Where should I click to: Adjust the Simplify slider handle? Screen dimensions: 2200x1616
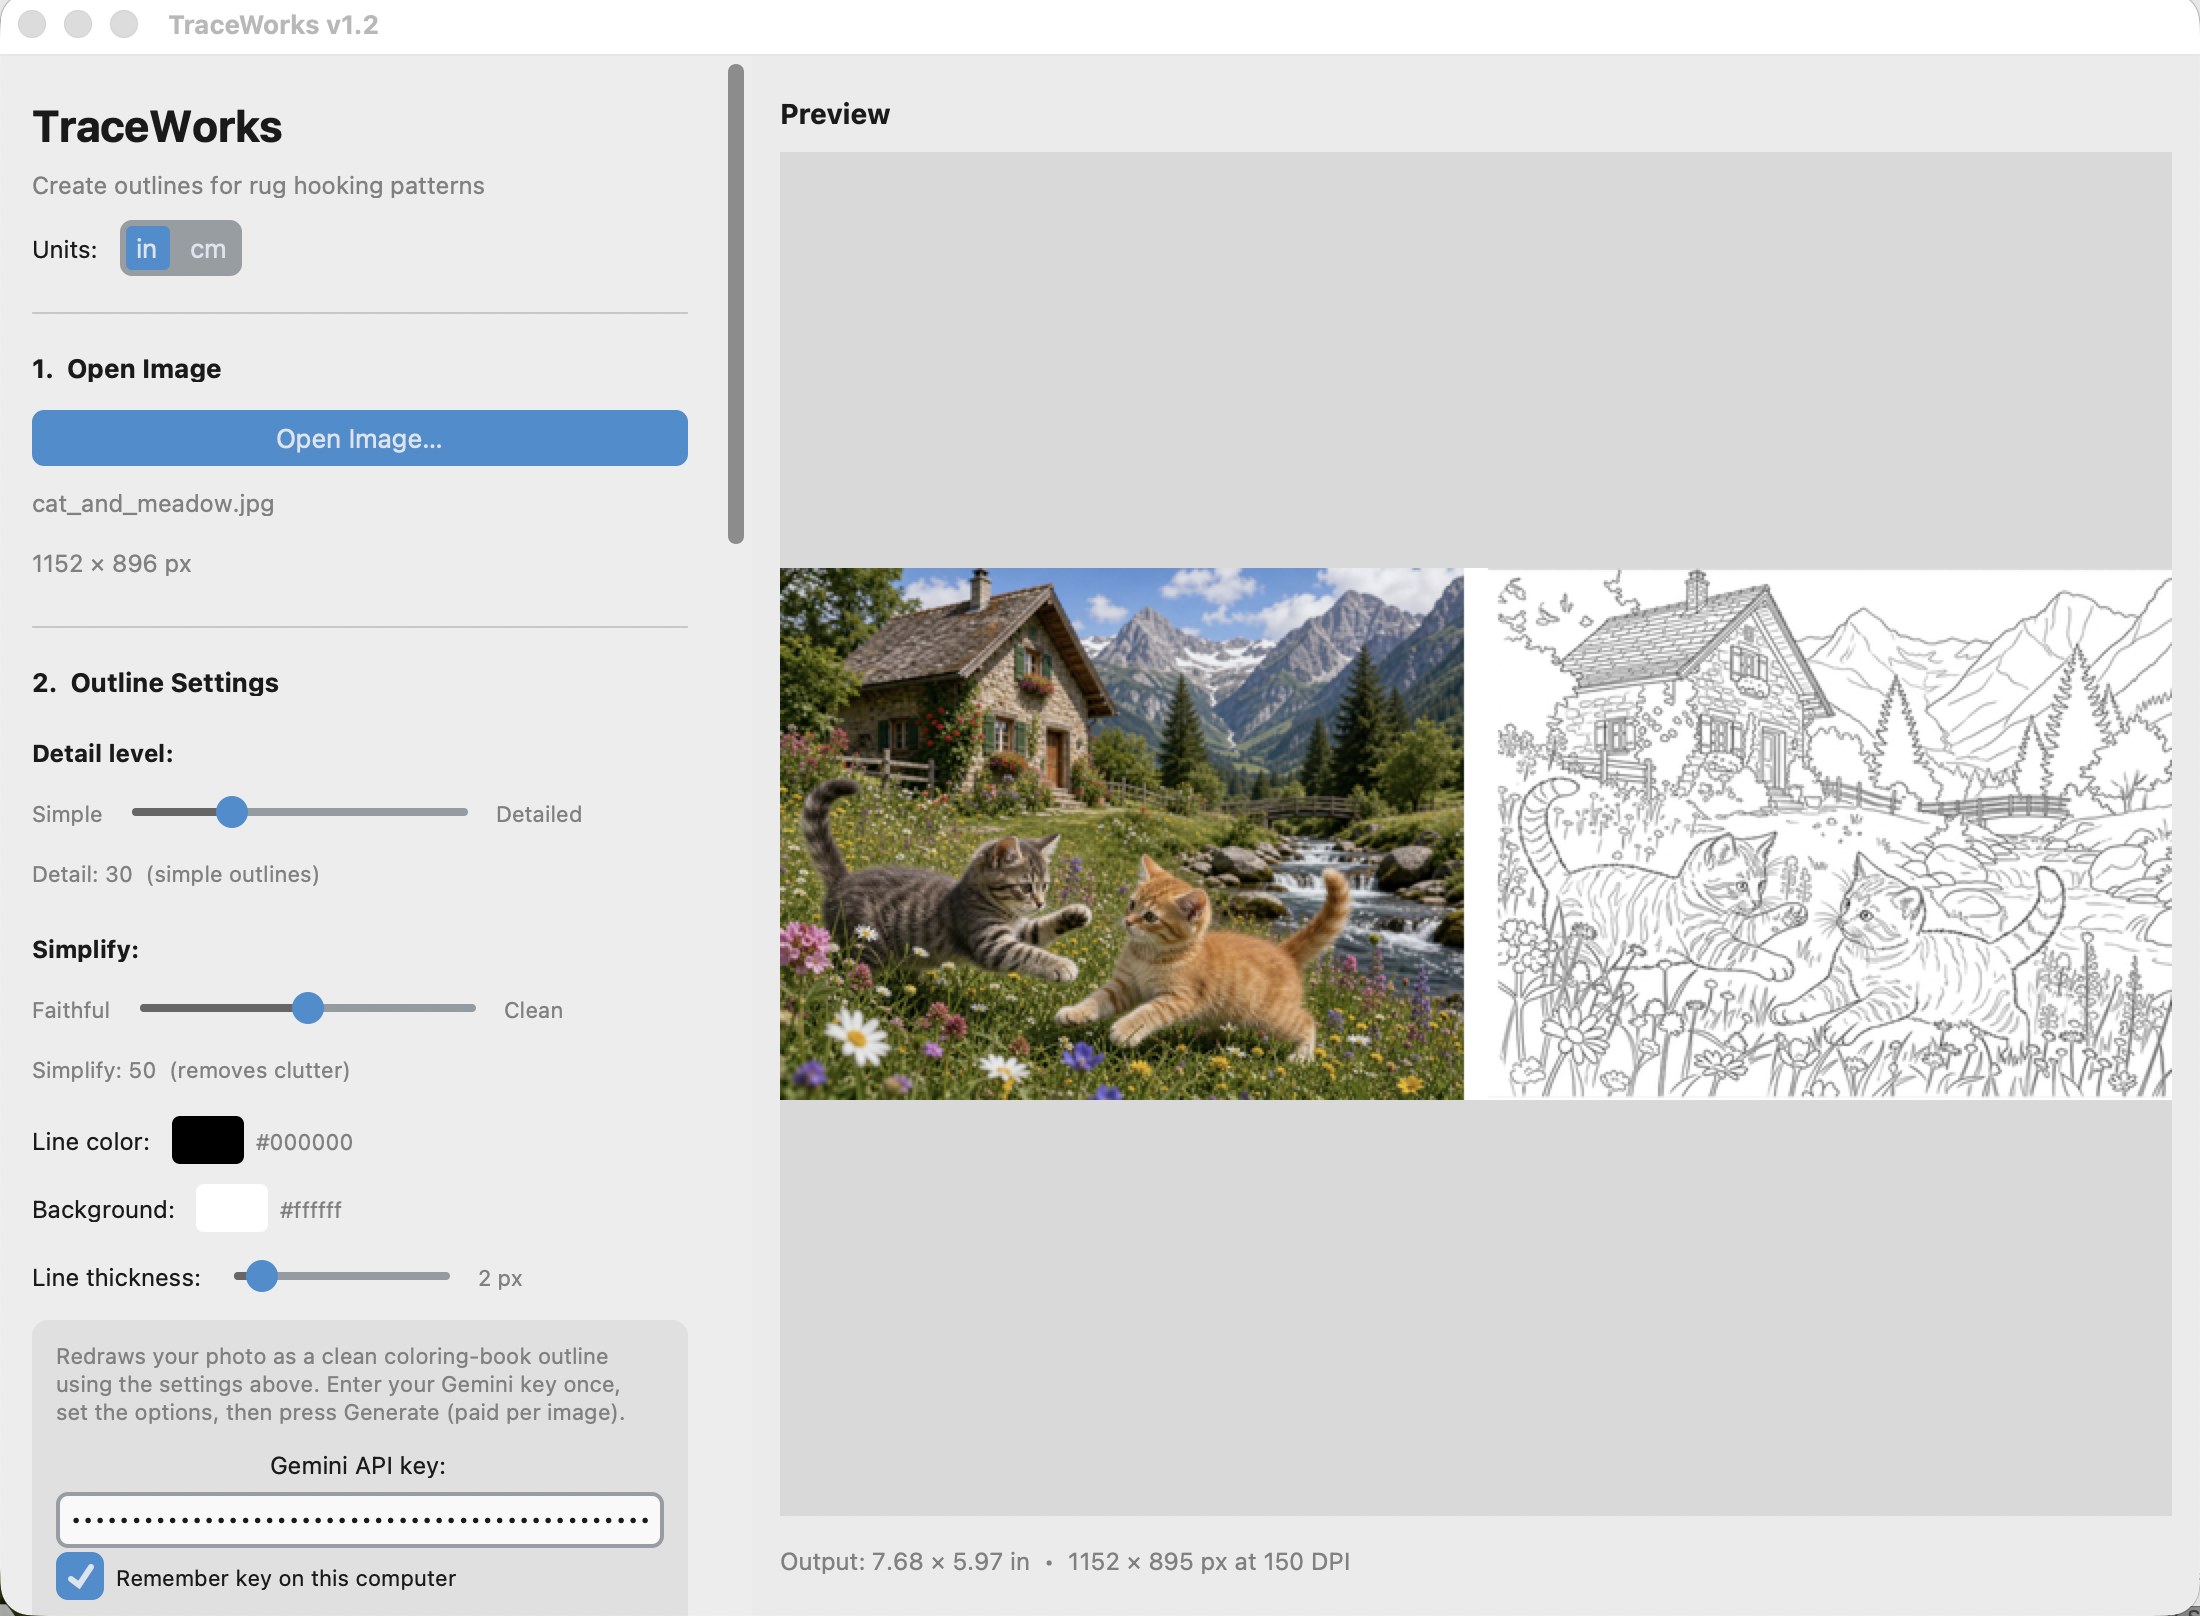click(x=308, y=1008)
